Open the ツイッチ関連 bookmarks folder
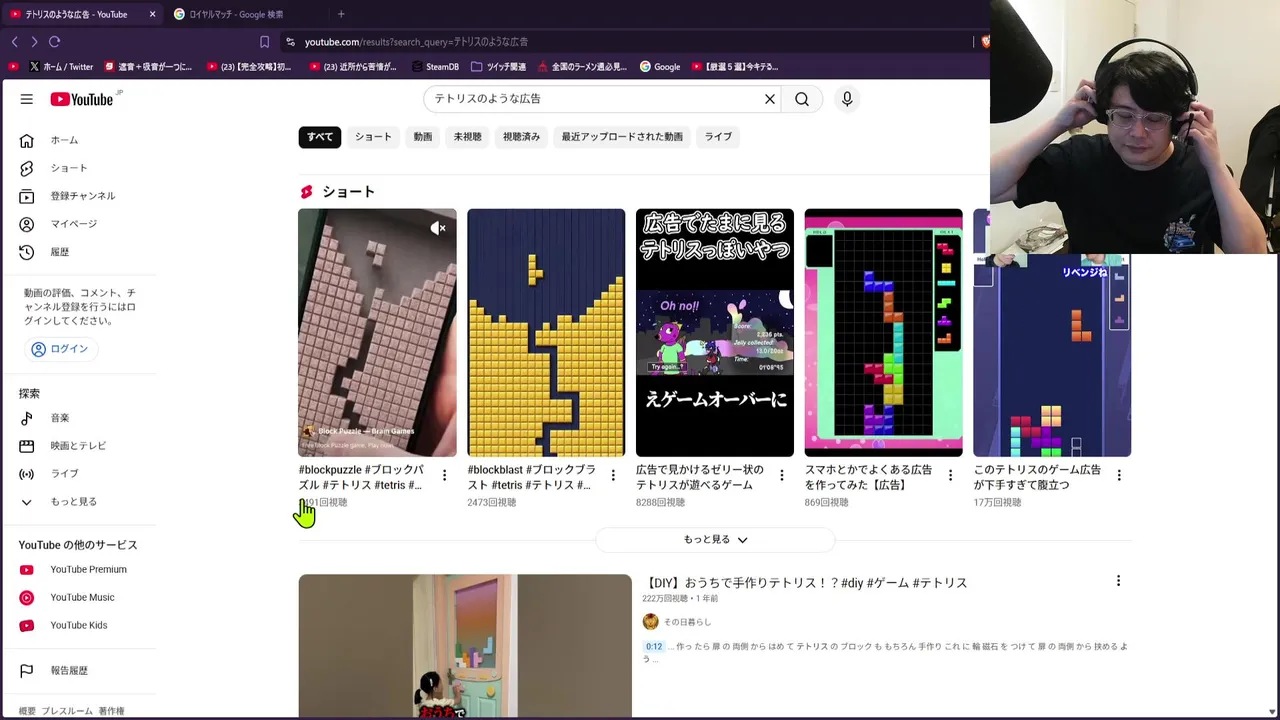 coord(498,67)
